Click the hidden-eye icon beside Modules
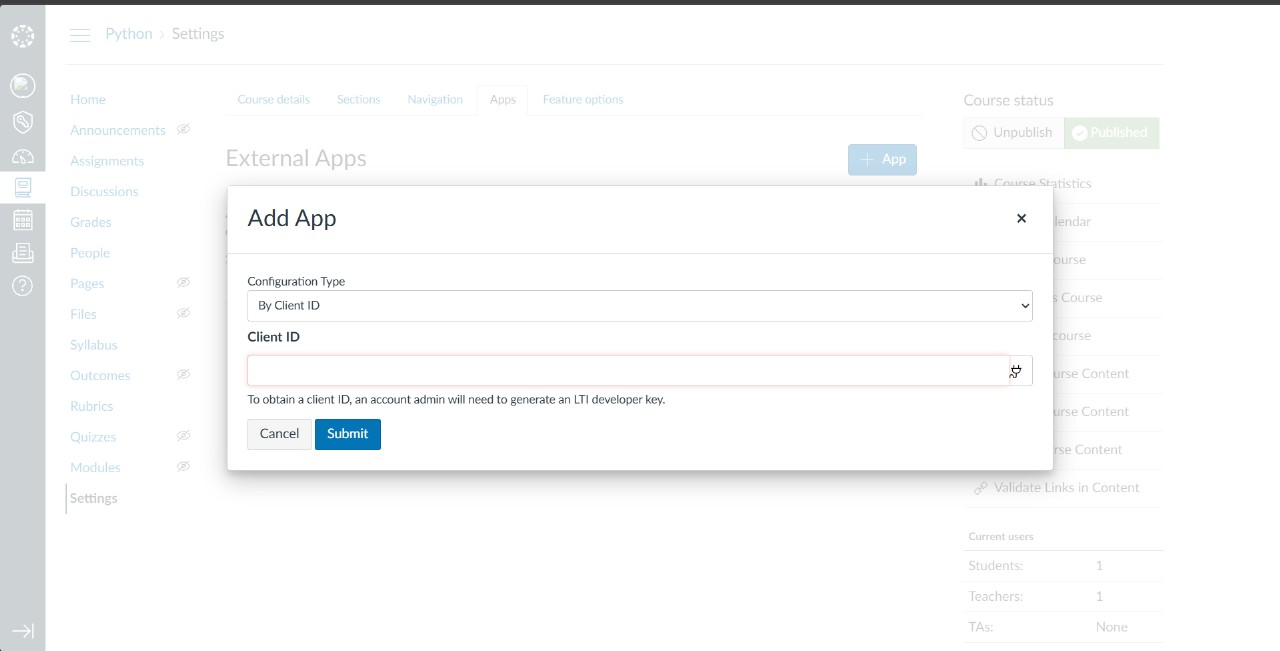1280x651 pixels. pos(183,467)
